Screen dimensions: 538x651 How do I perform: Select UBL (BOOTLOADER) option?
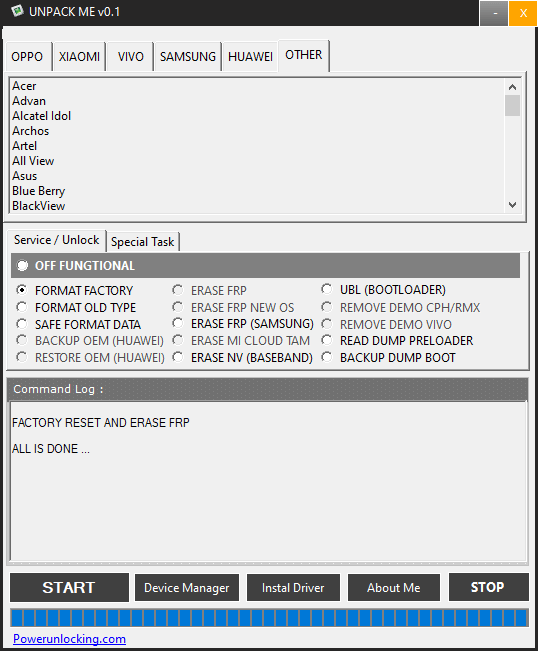327,289
